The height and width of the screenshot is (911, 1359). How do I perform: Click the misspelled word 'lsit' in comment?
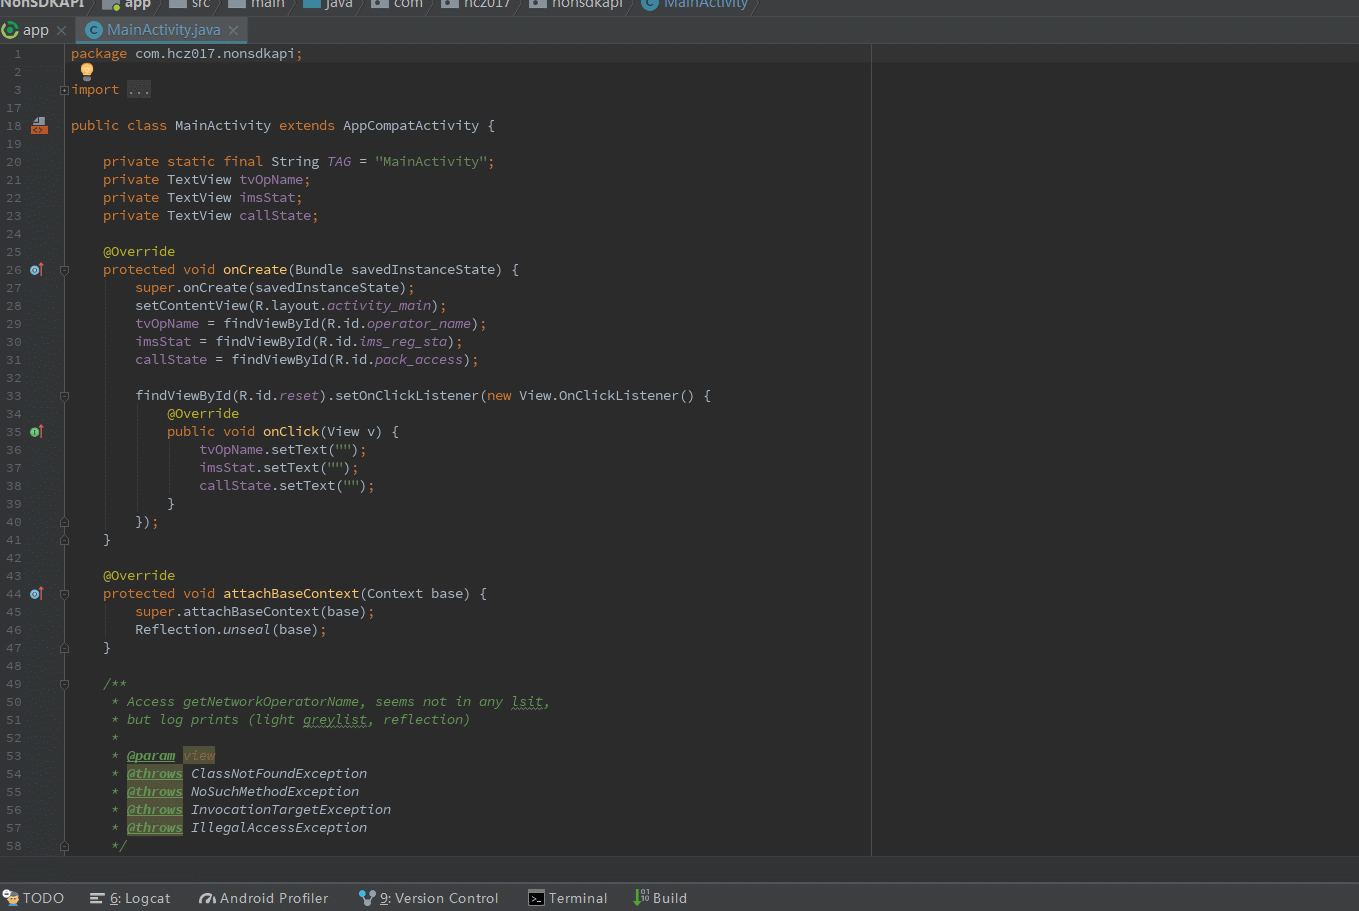(527, 702)
